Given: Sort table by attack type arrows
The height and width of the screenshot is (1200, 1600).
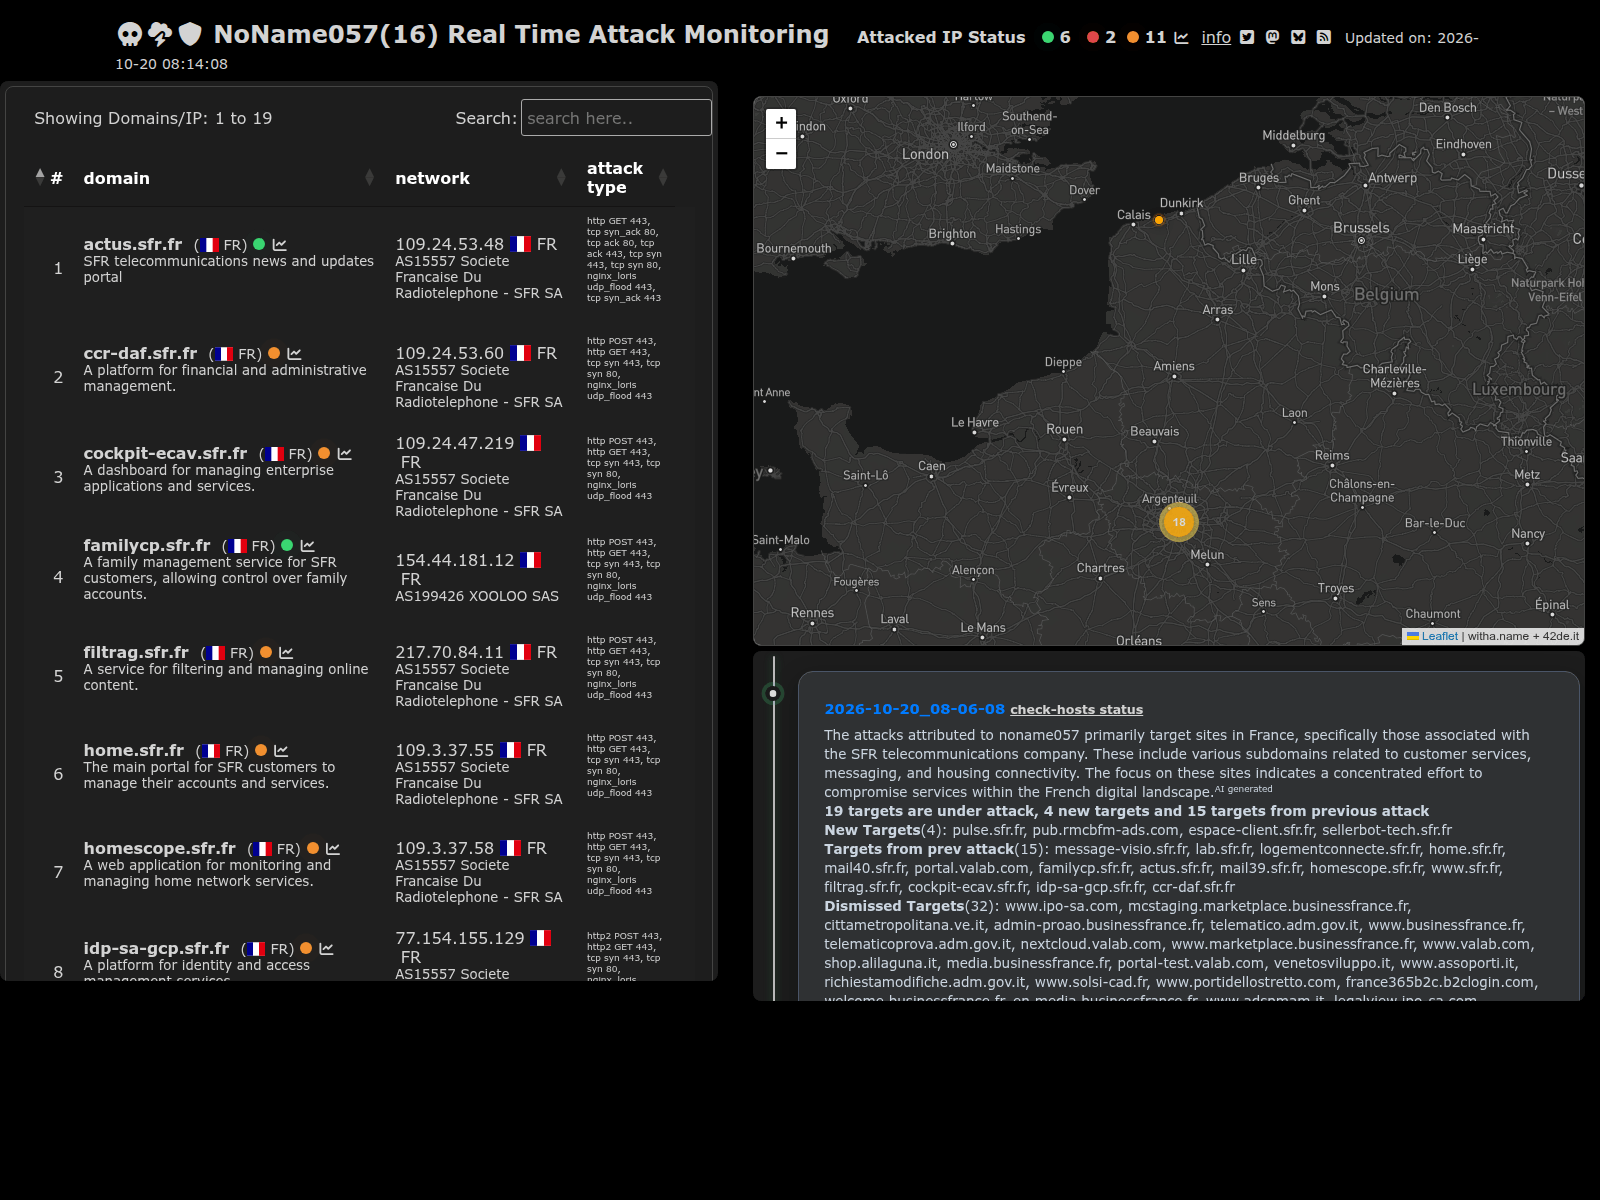Looking at the screenshot, I should 663,177.
